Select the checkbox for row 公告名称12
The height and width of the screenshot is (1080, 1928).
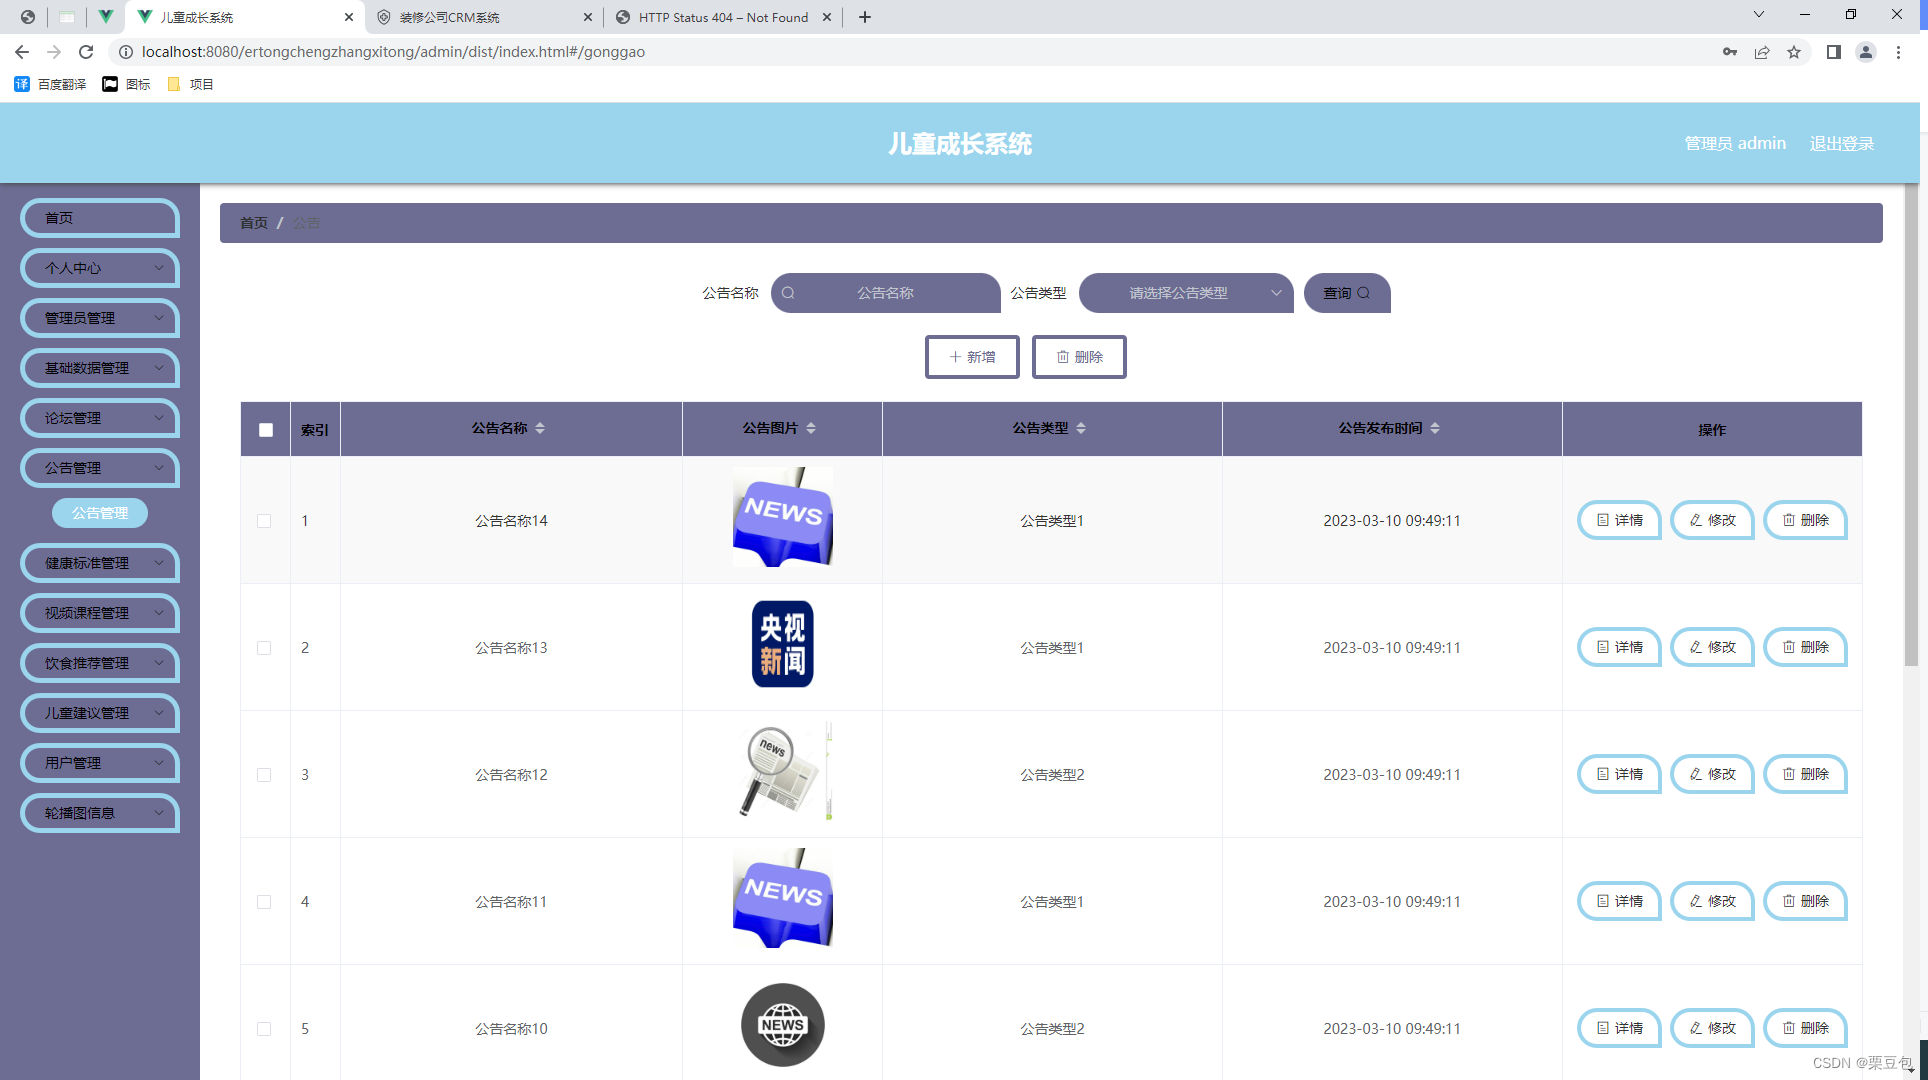point(264,775)
